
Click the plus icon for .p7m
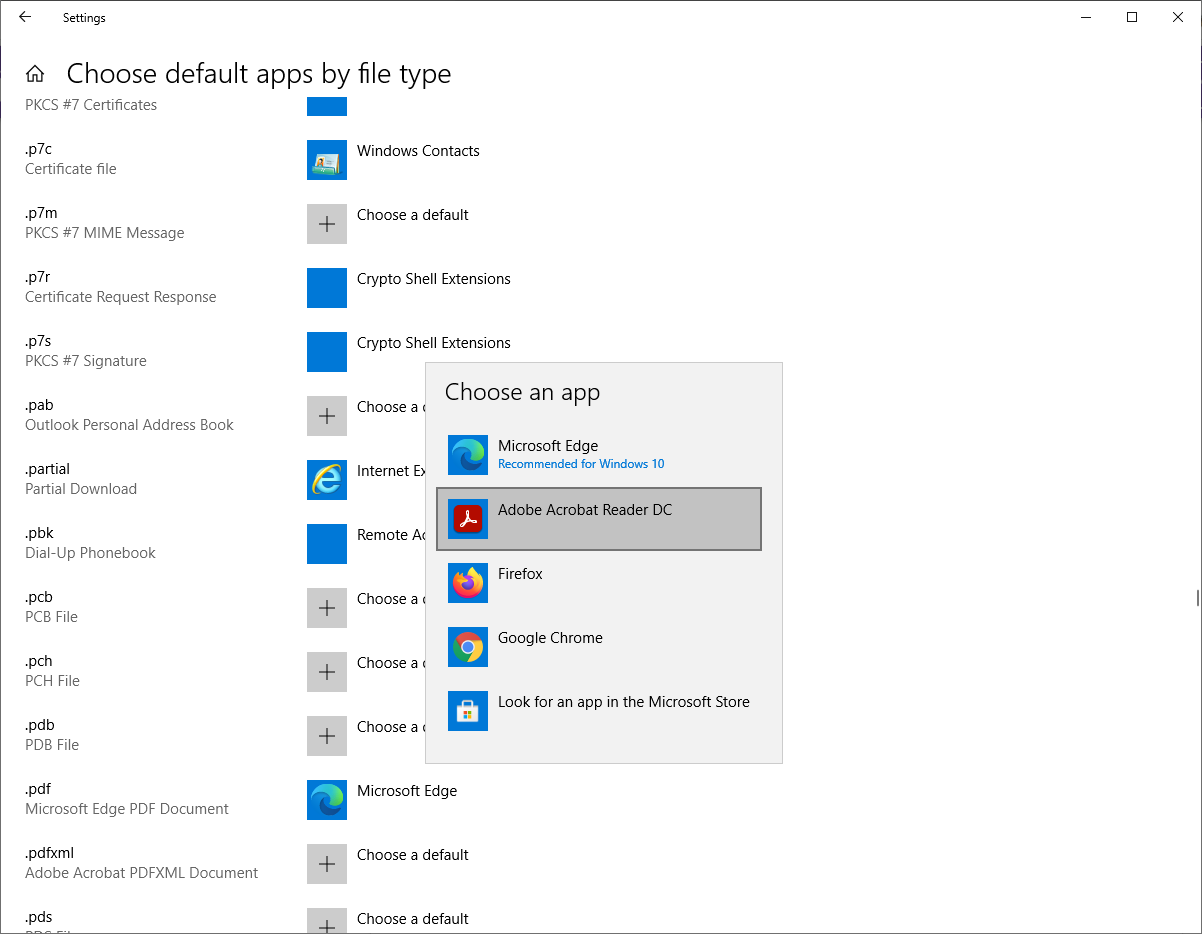pyautogui.click(x=327, y=224)
